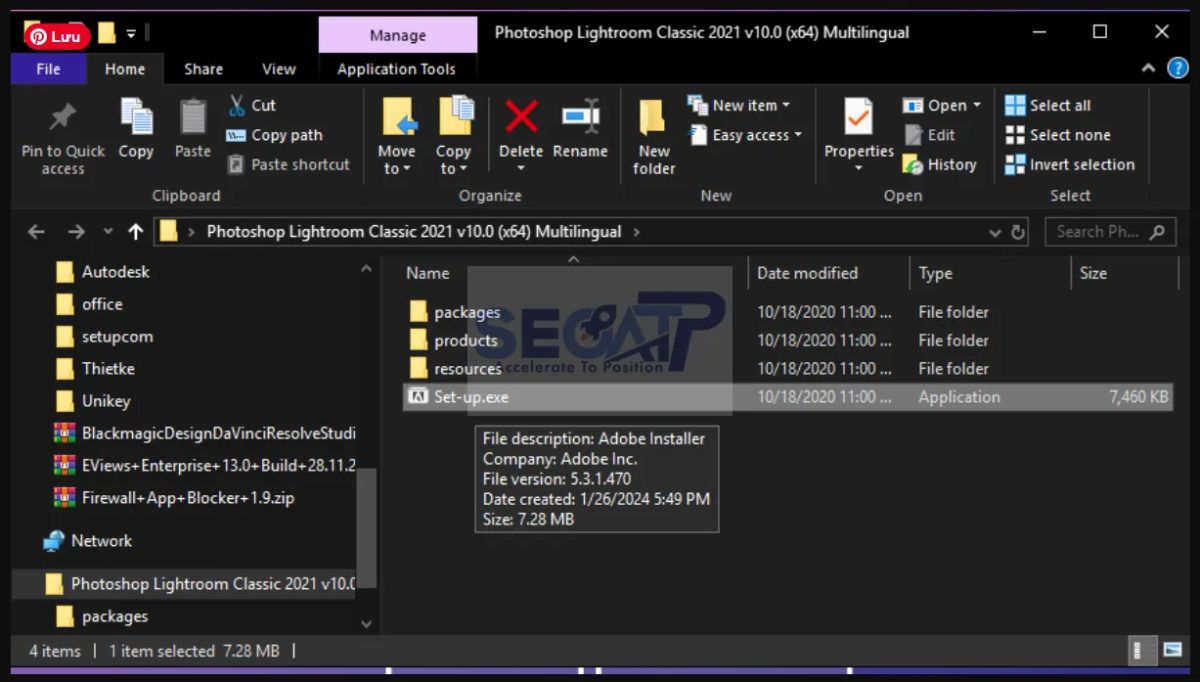Viewport: 1200px width, 682px height.
Task: Open the Network item in sidebar
Action: (x=100, y=540)
